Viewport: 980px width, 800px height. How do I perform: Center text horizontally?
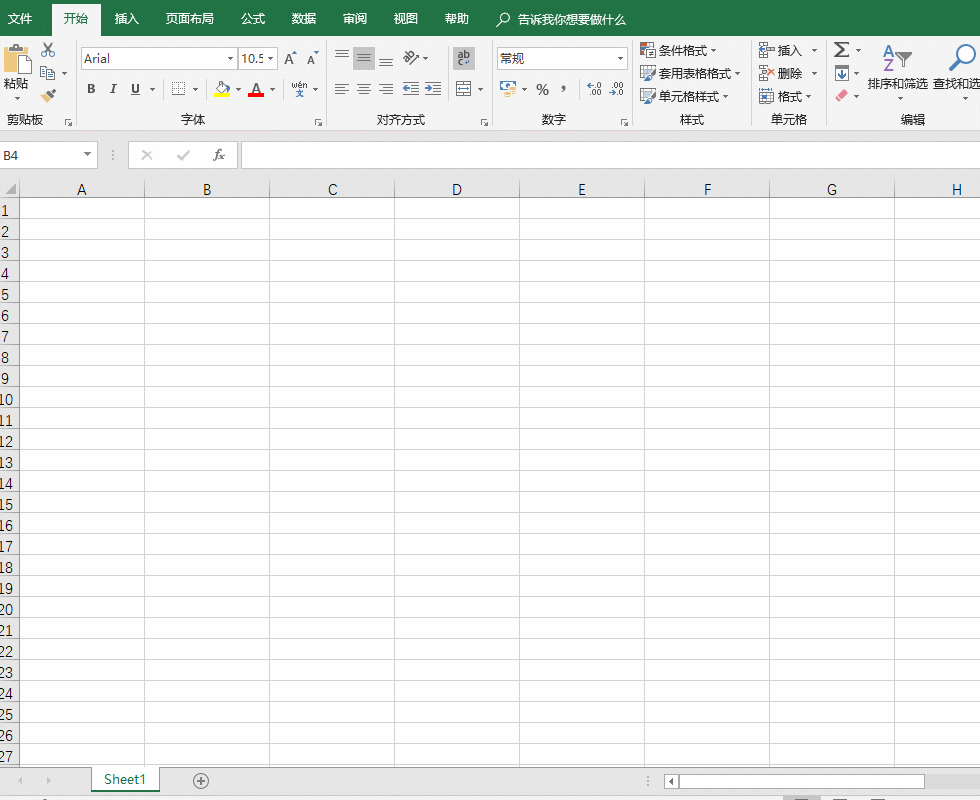[364, 89]
